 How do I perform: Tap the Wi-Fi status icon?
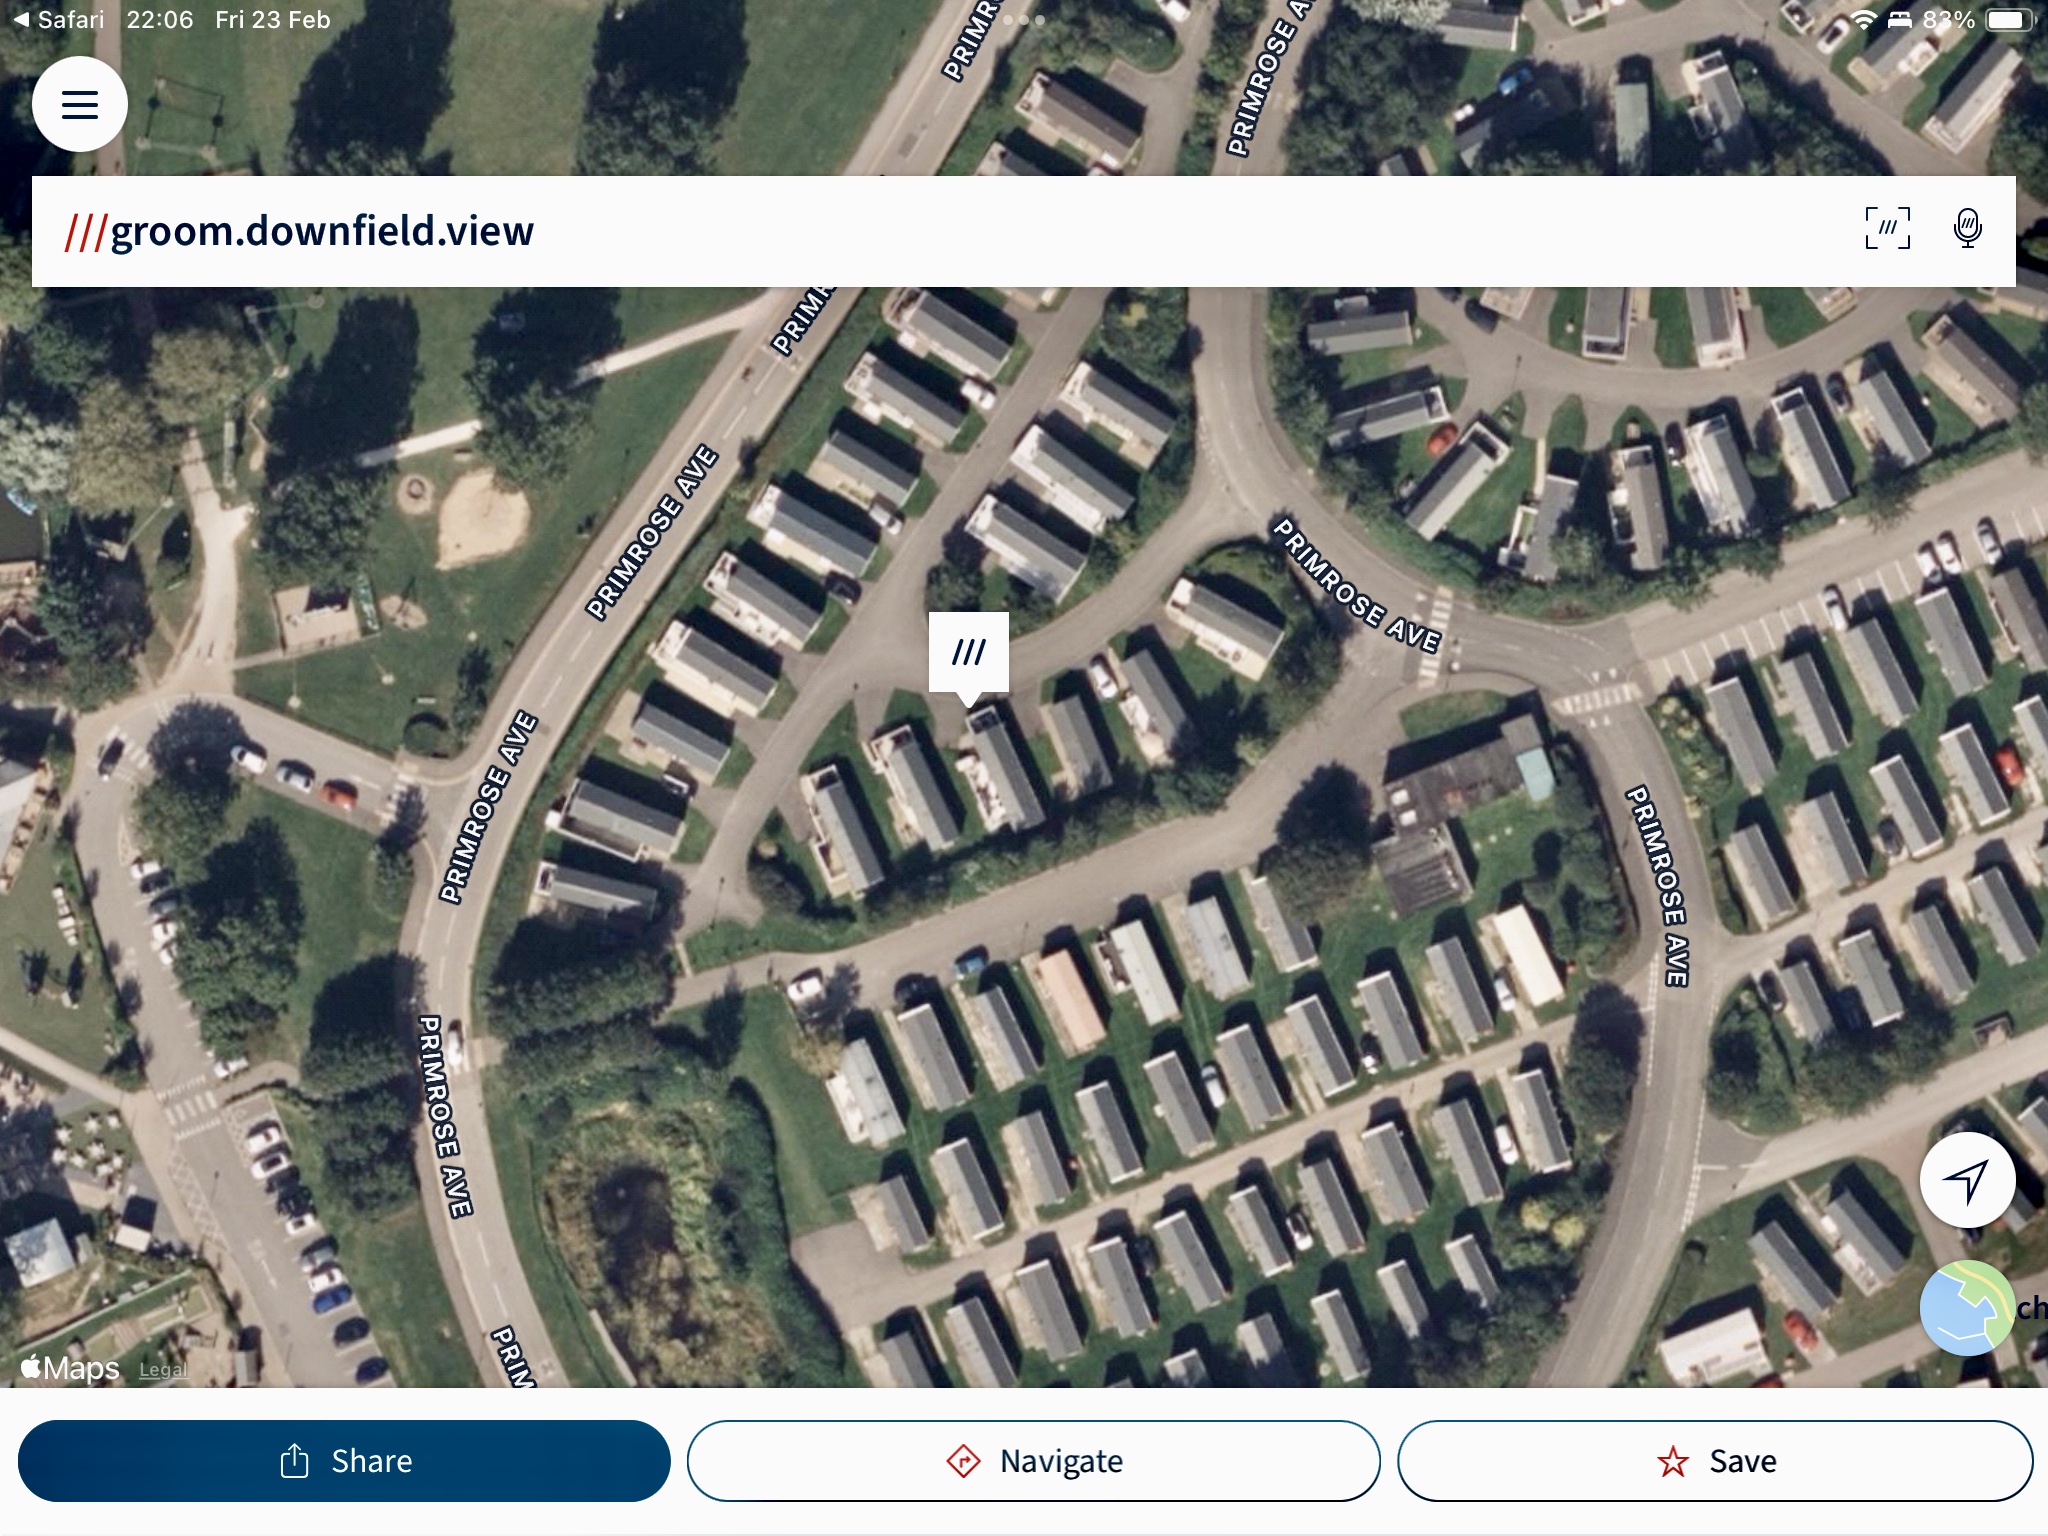[1863, 20]
